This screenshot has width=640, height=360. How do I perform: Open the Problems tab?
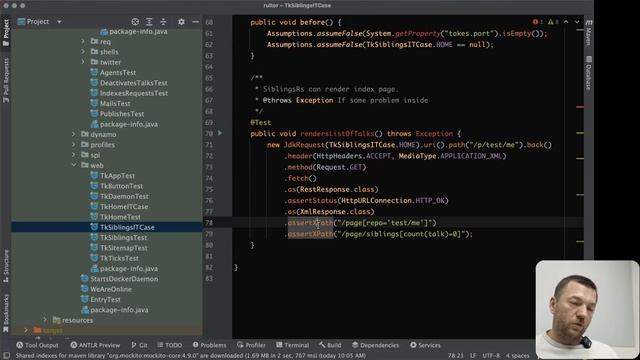[x=209, y=345]
